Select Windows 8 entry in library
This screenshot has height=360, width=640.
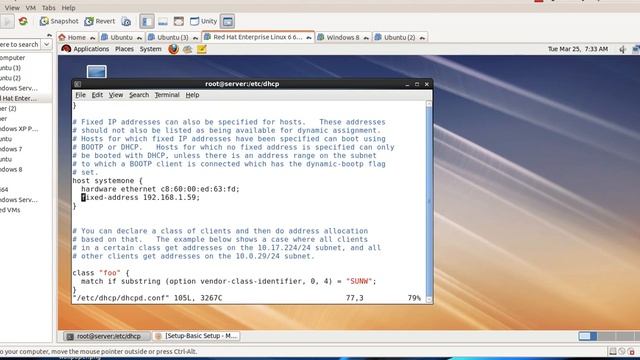[11, 169]
